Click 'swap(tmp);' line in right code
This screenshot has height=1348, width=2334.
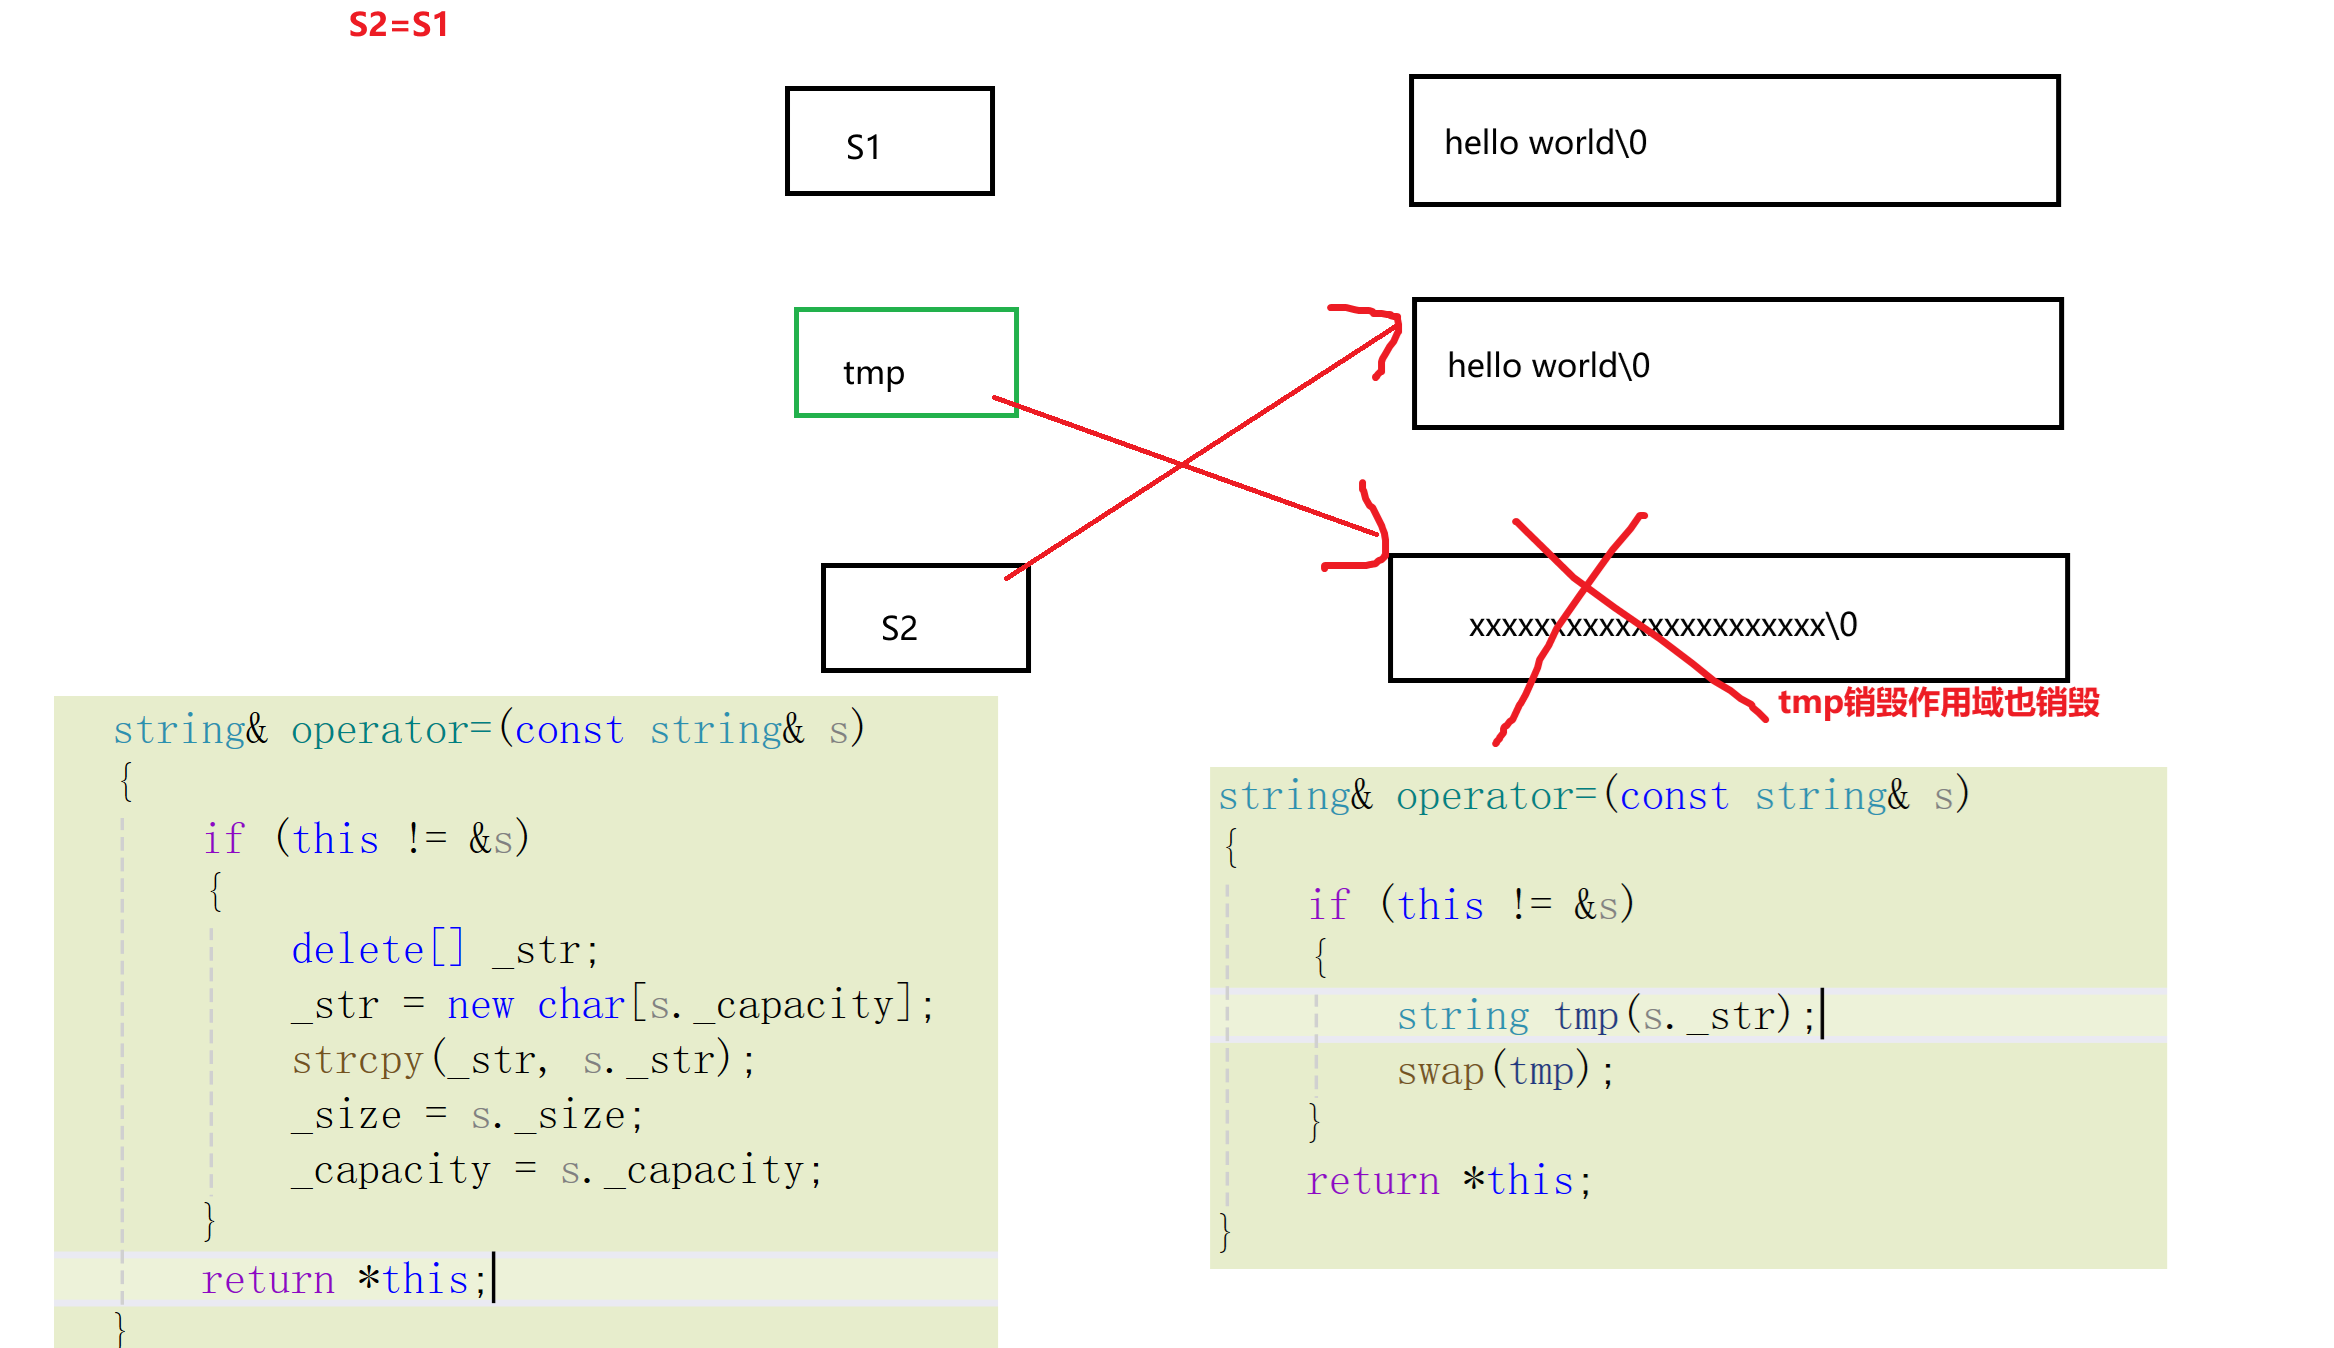coord(1505,1070)
